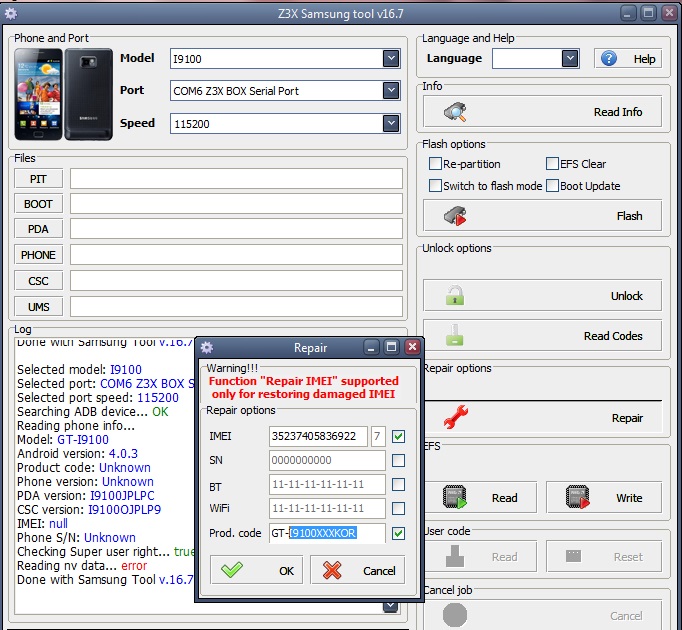
Task: Enable the Re-partition checkbox
Action: pos(435,164)
